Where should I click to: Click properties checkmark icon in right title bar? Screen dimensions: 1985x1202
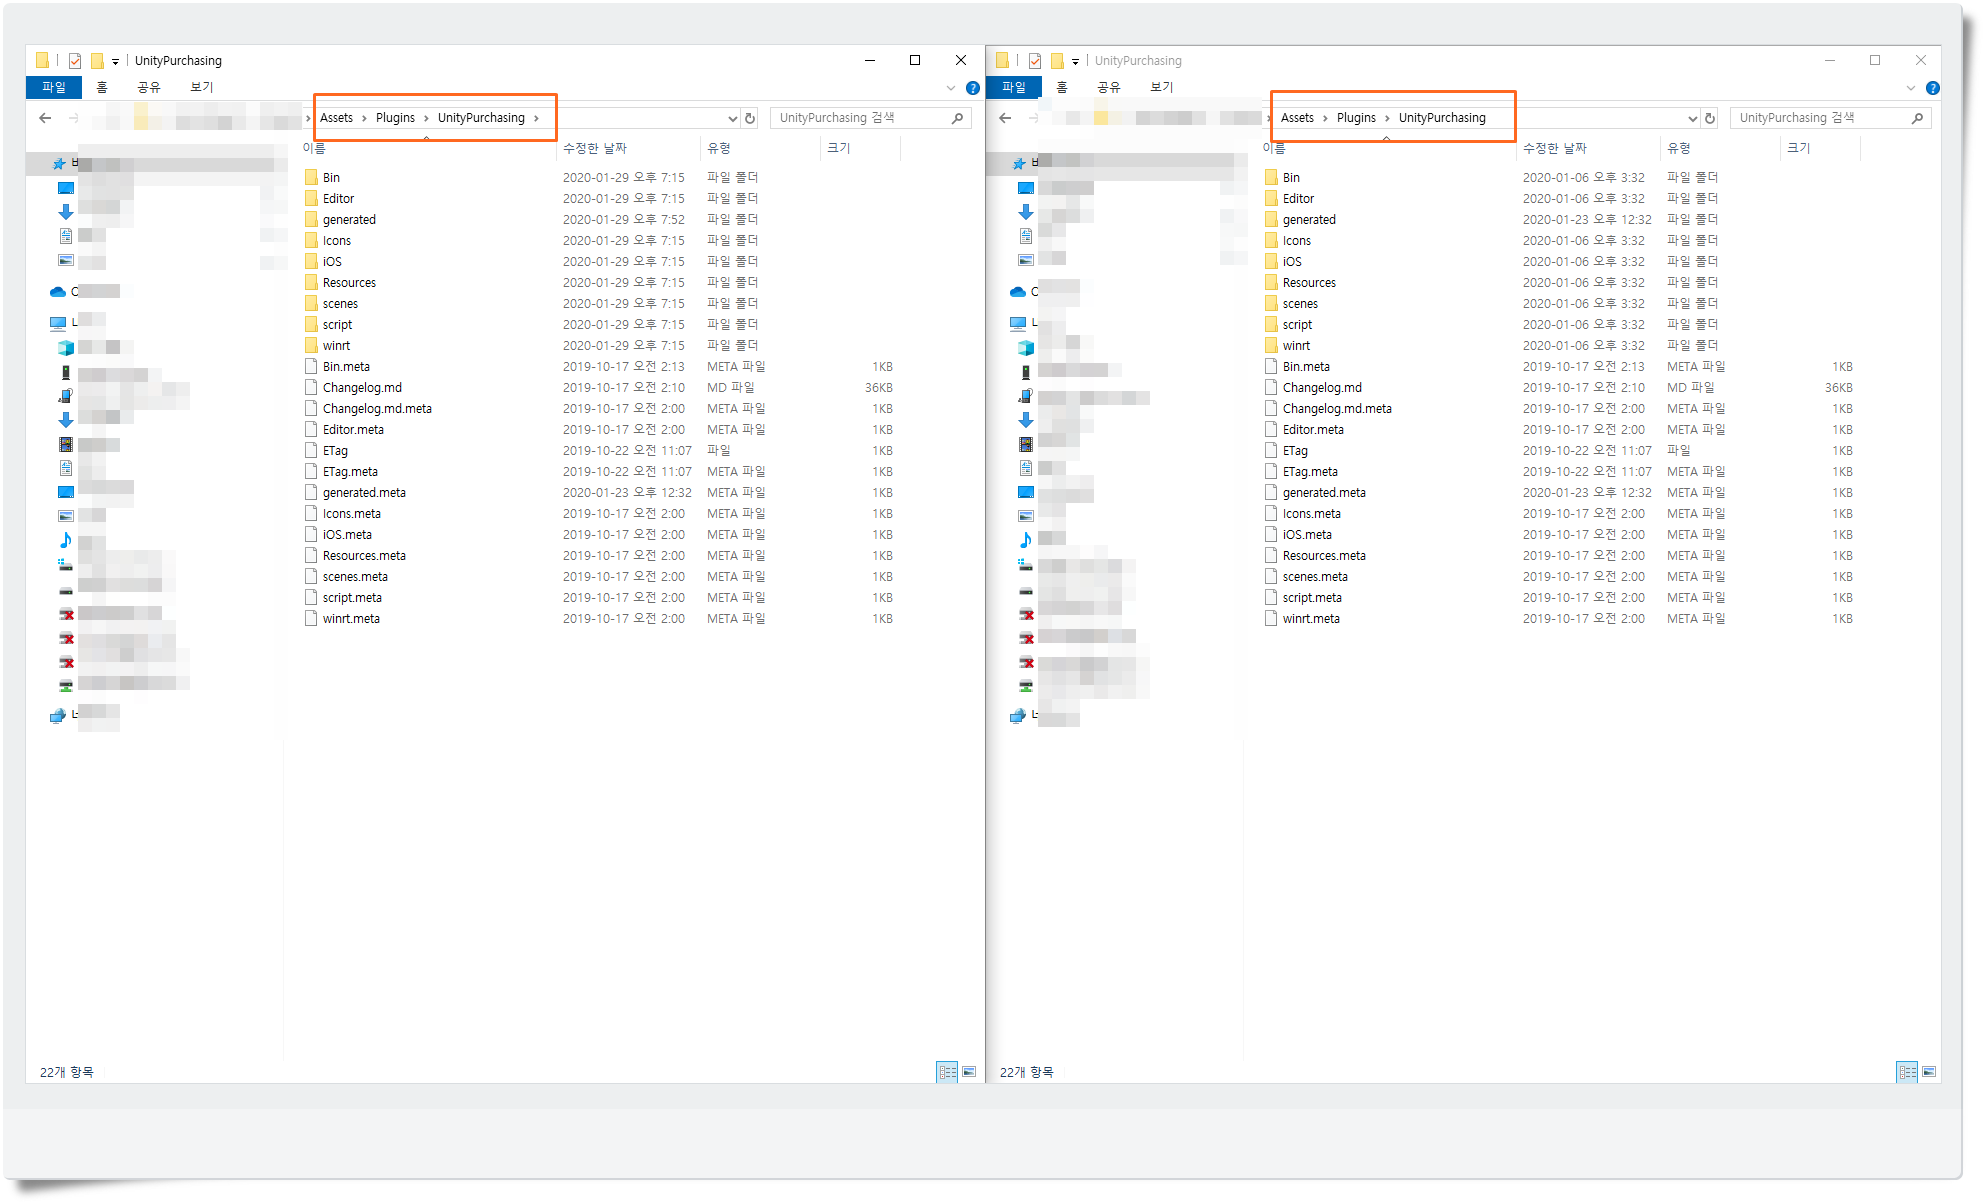[x=1035, y=61]
